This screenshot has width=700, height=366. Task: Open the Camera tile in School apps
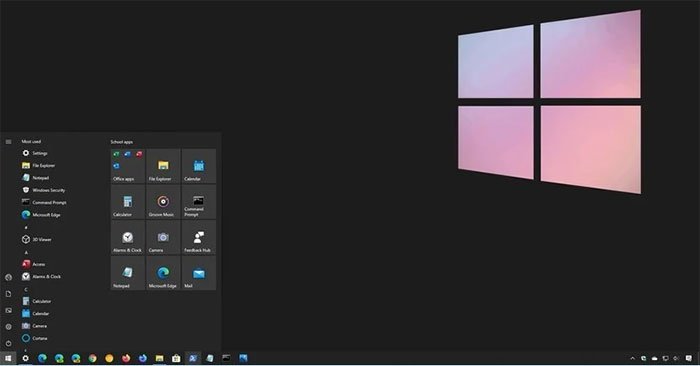click(x=163, y=237)
